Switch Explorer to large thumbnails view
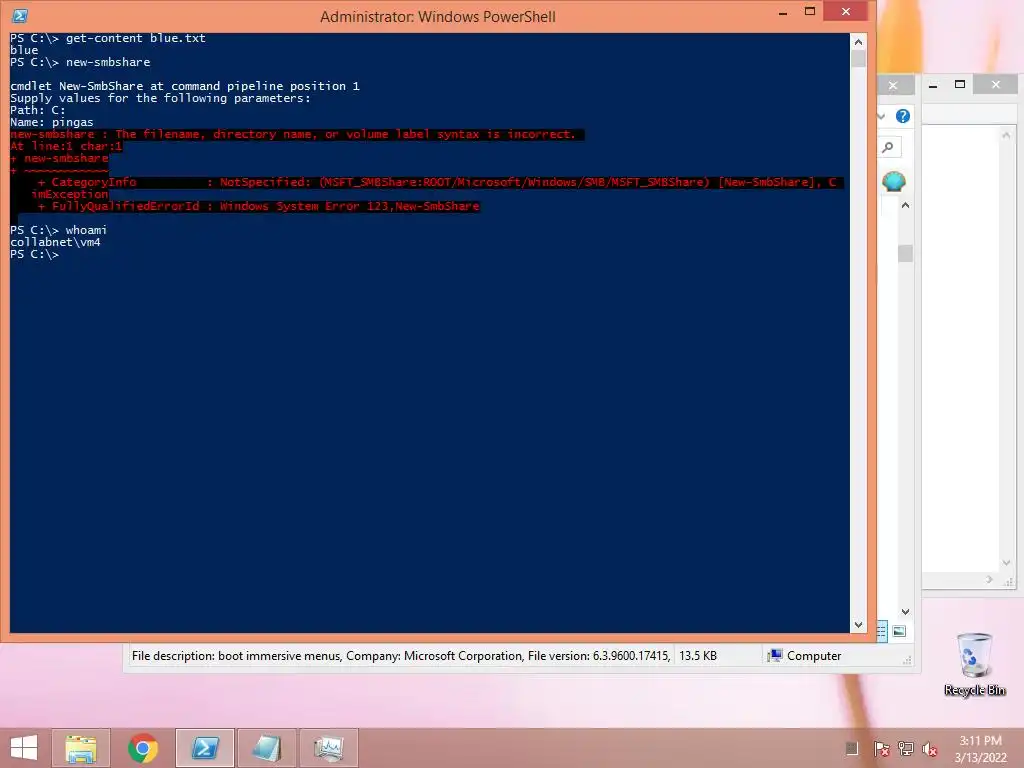 [x=899, y=631]
